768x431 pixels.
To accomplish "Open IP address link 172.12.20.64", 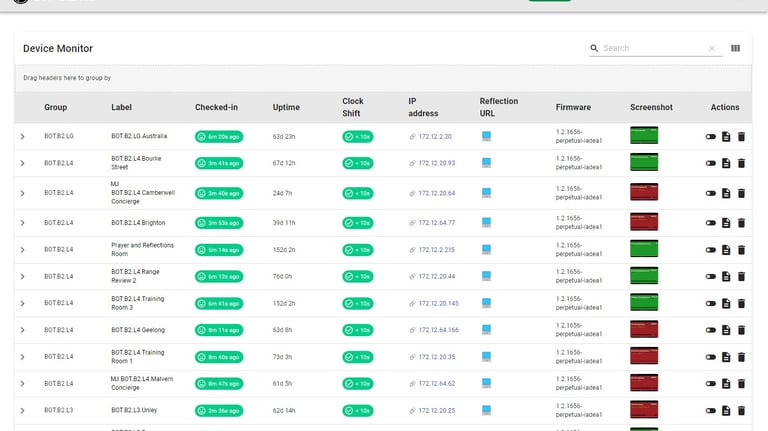I will [x=436, y=193].
